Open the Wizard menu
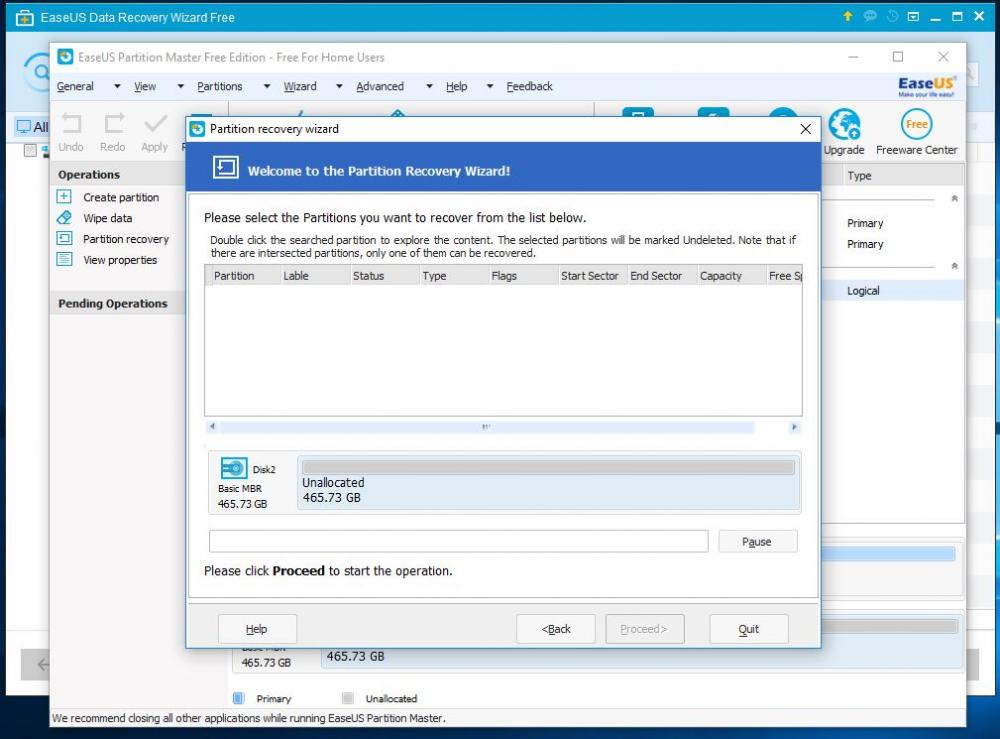 coord(300,86)
